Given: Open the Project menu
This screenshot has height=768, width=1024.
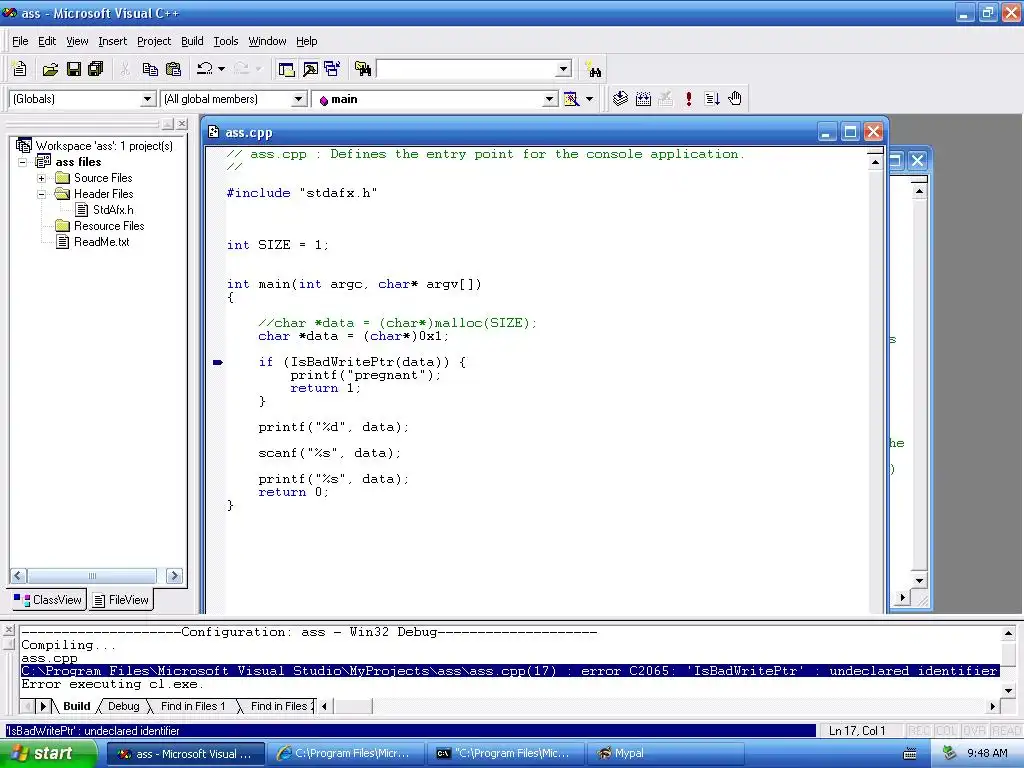Looking at the screenshot, I should point(154,41).
